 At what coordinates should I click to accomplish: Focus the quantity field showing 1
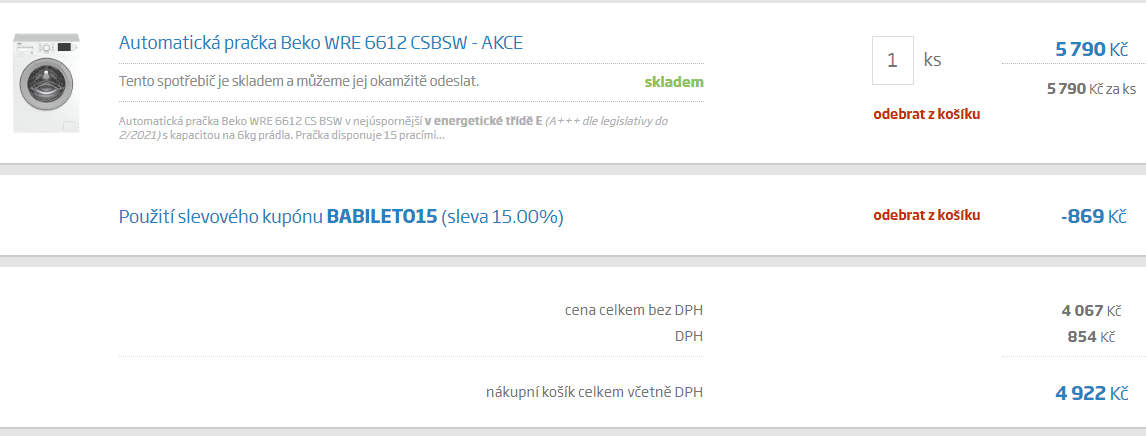[892, 61]
